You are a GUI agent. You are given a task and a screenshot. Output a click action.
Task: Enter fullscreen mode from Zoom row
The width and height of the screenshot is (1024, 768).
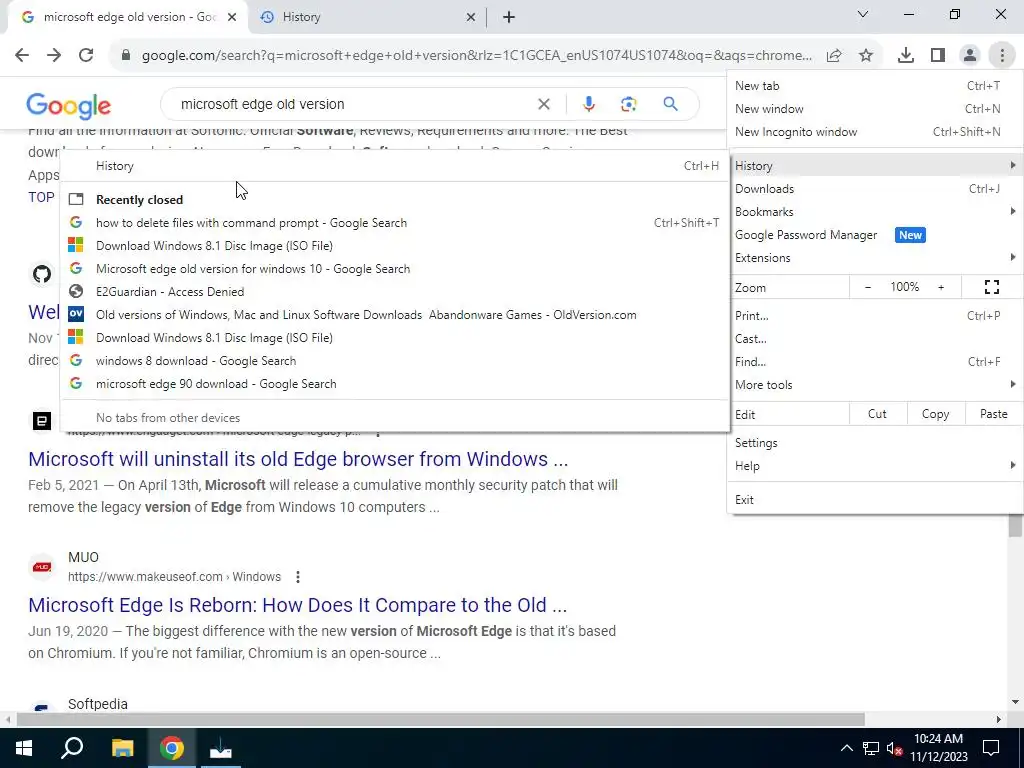991,287
